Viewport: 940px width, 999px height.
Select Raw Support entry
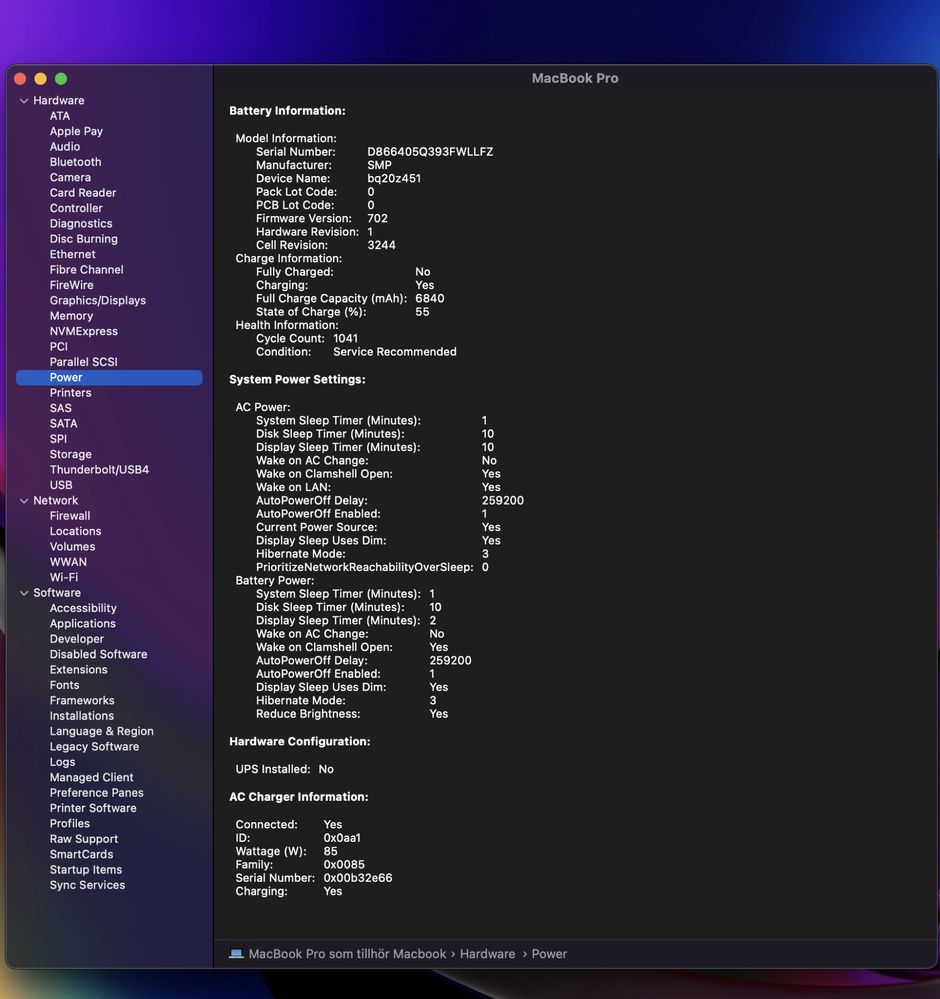(83, 839)
